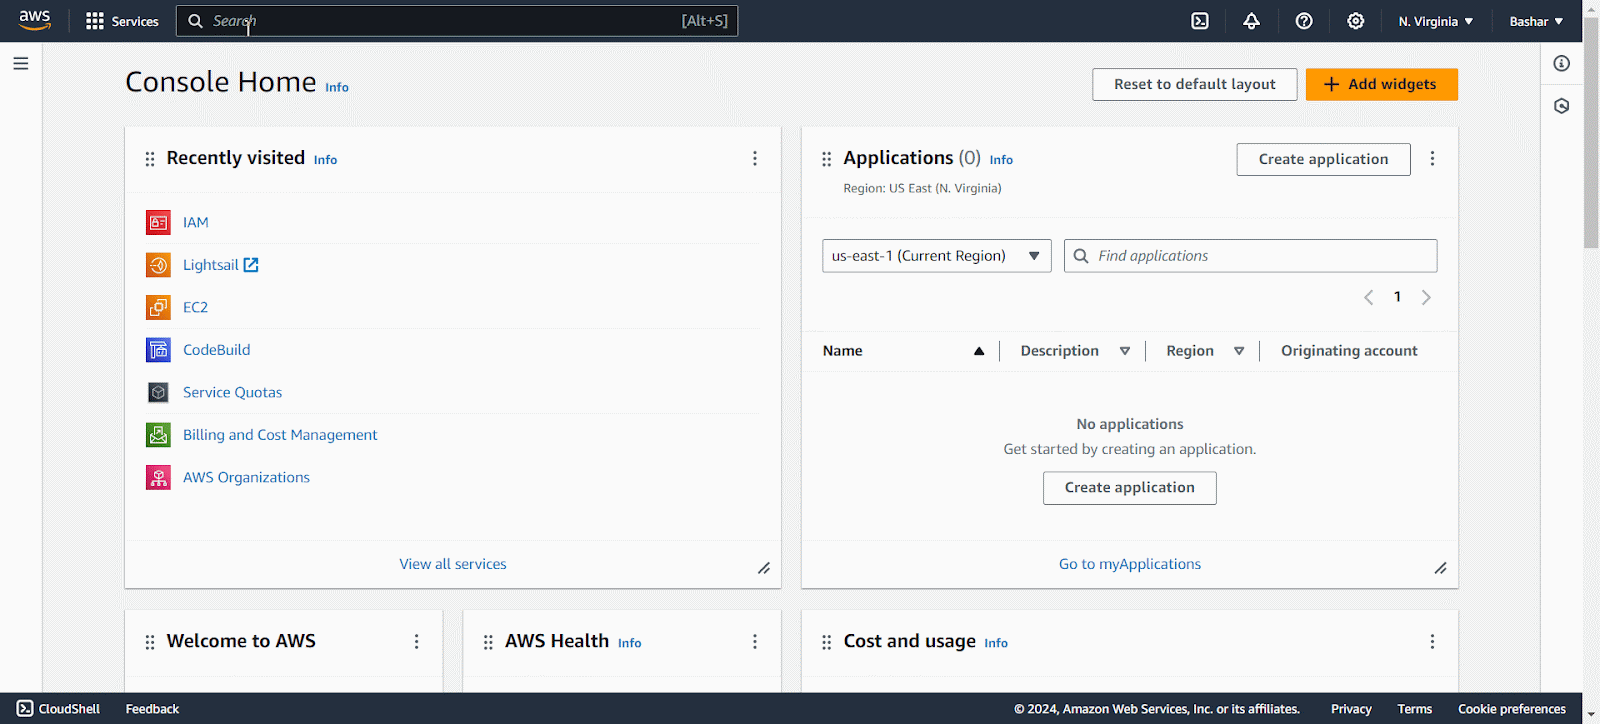Open Cost and usage widget options menu
The height and width of the screenshot is (724, 1600).
coord(1432,642)
